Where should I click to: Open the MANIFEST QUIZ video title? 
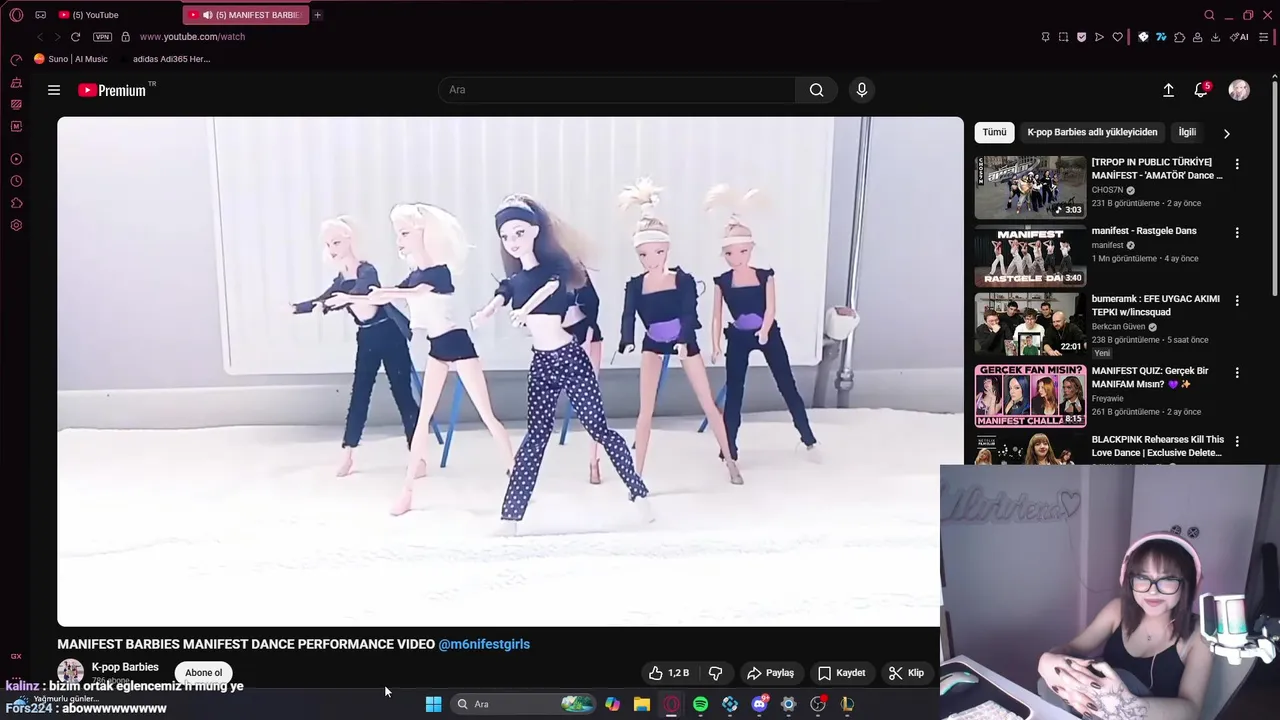coord(1152,377)
